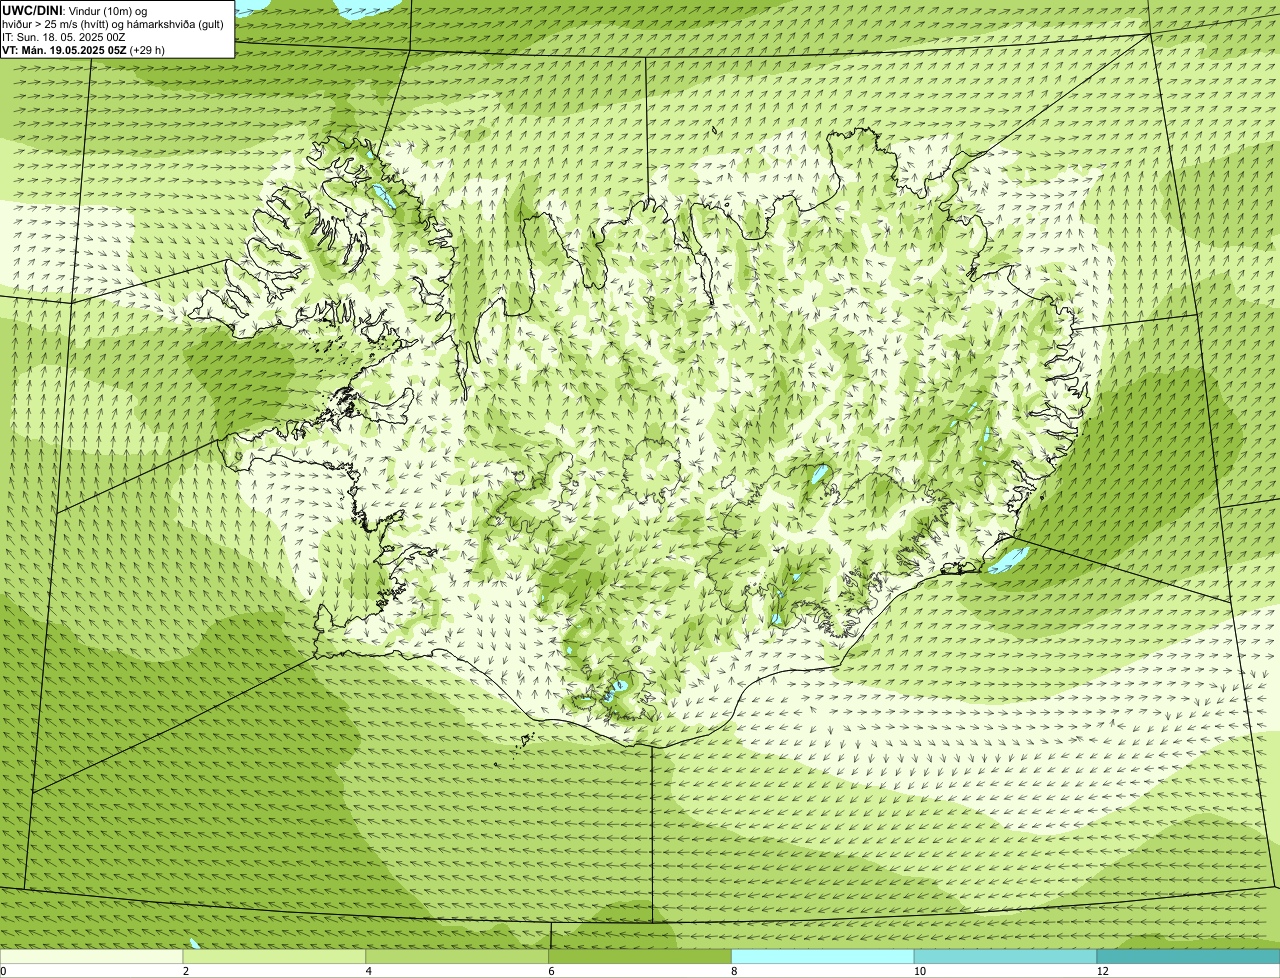Click the legend tick label '2'
The image size is (1280, 978).
tap(185, 971)
